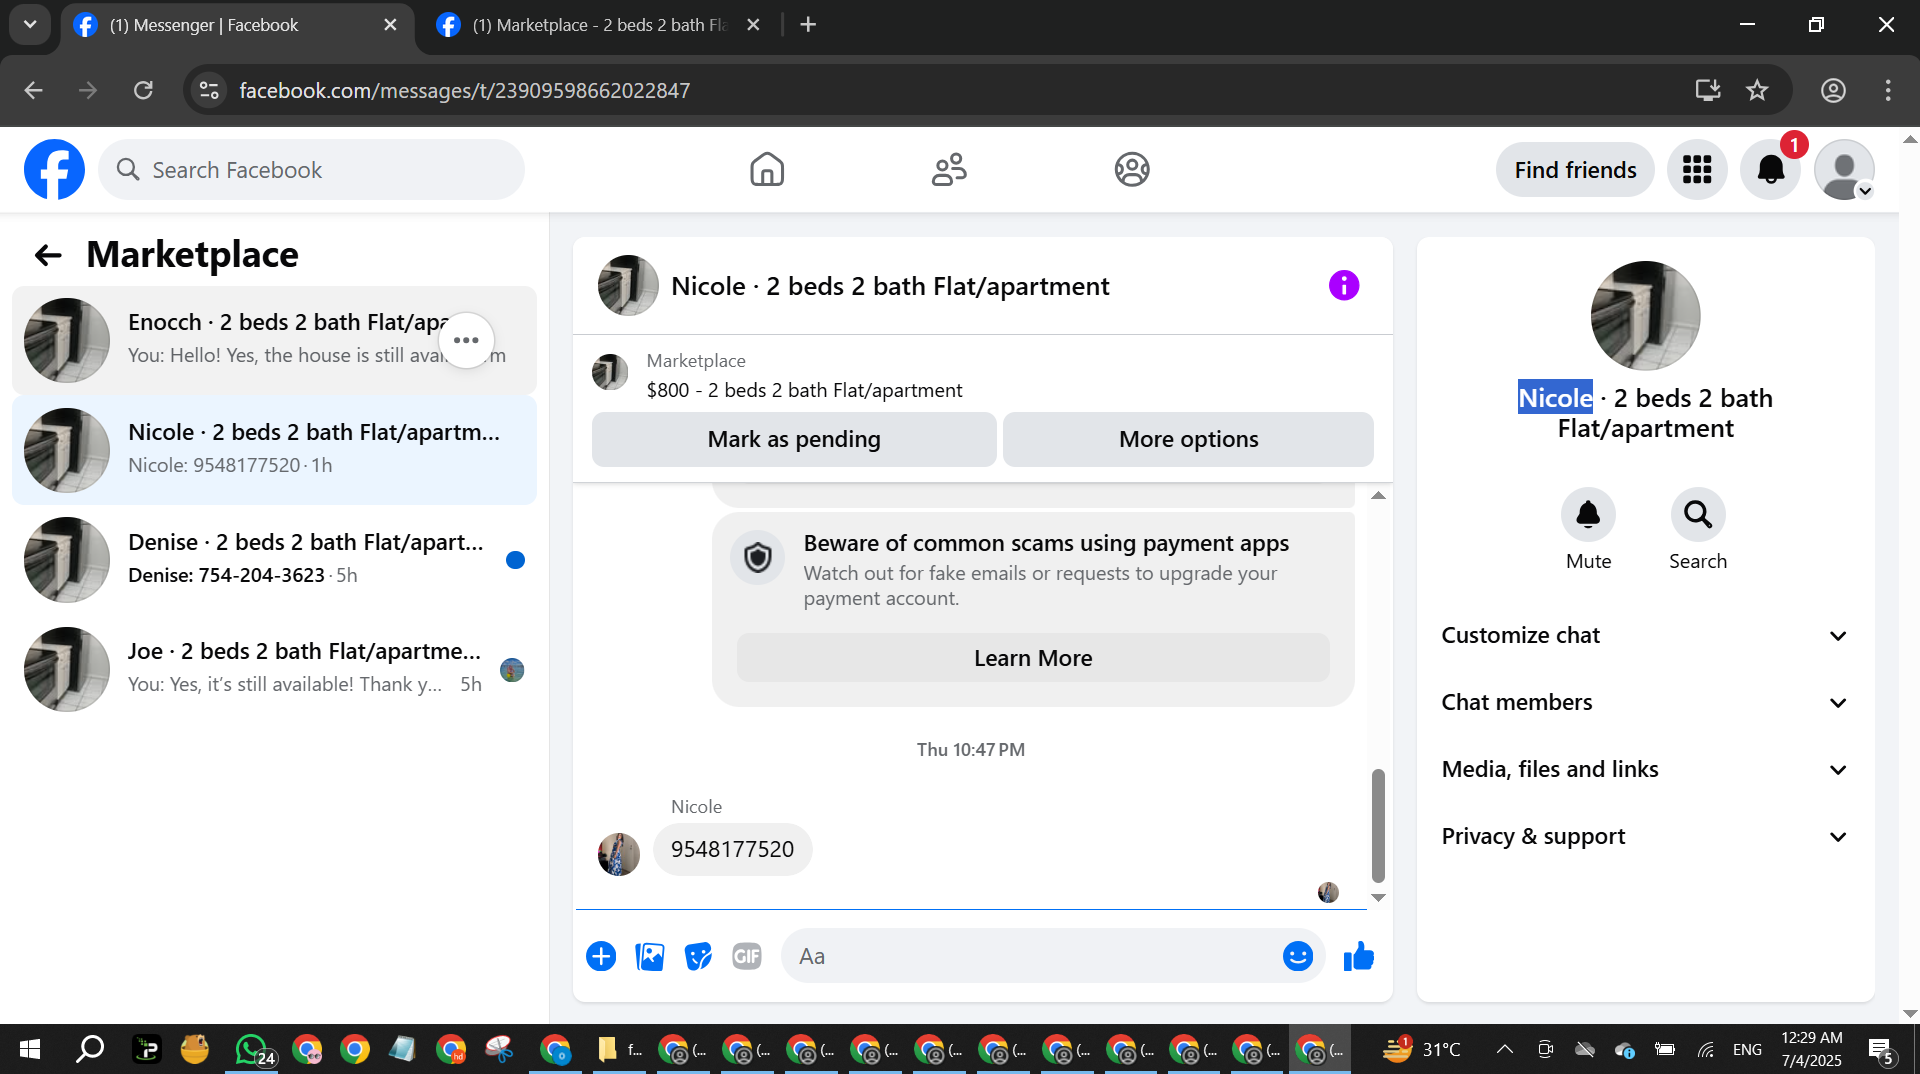Open Chrome profile icon
Image resolution: width=1920 pixels, height=1074 pixels.
(1833, 91)
